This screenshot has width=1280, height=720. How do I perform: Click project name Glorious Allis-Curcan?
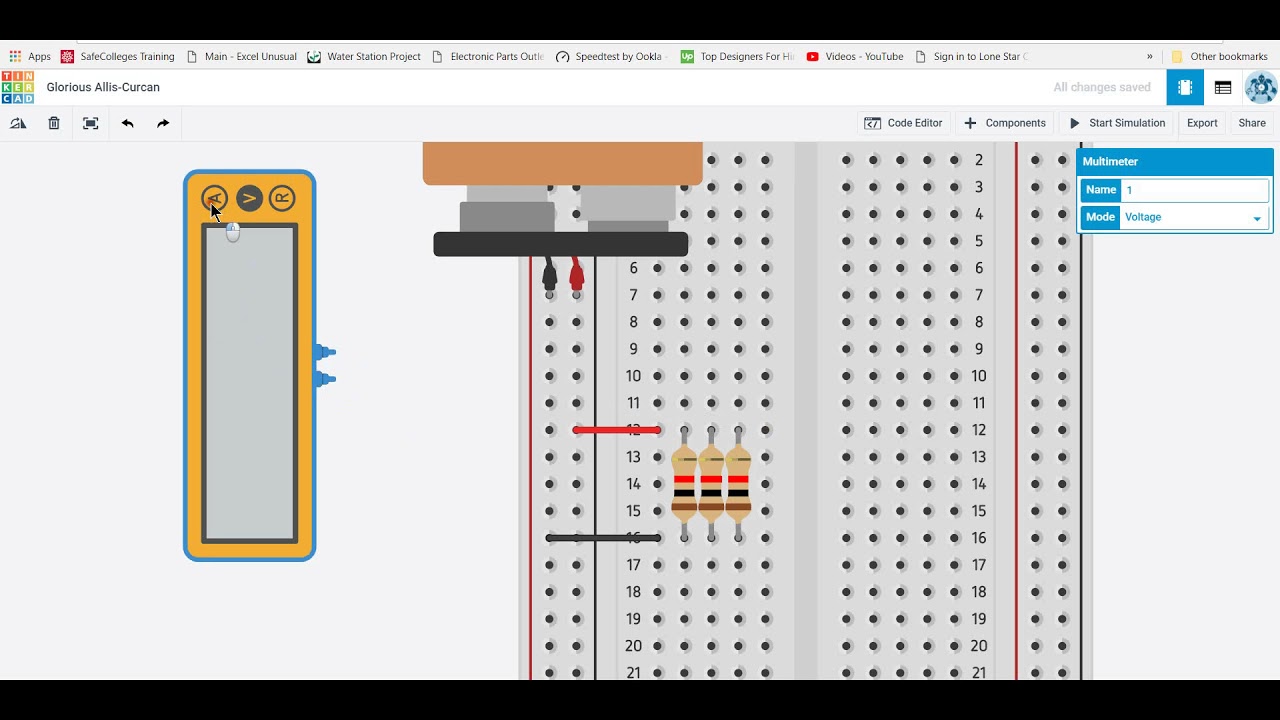(103, 87)
